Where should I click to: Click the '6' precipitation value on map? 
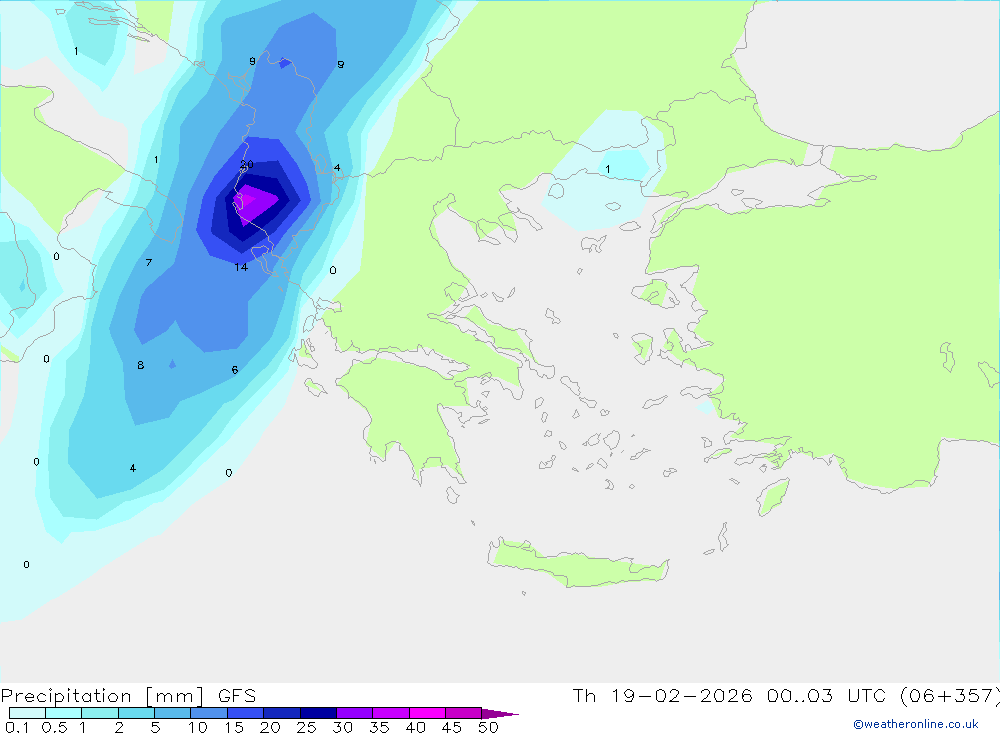pos(235,370)
